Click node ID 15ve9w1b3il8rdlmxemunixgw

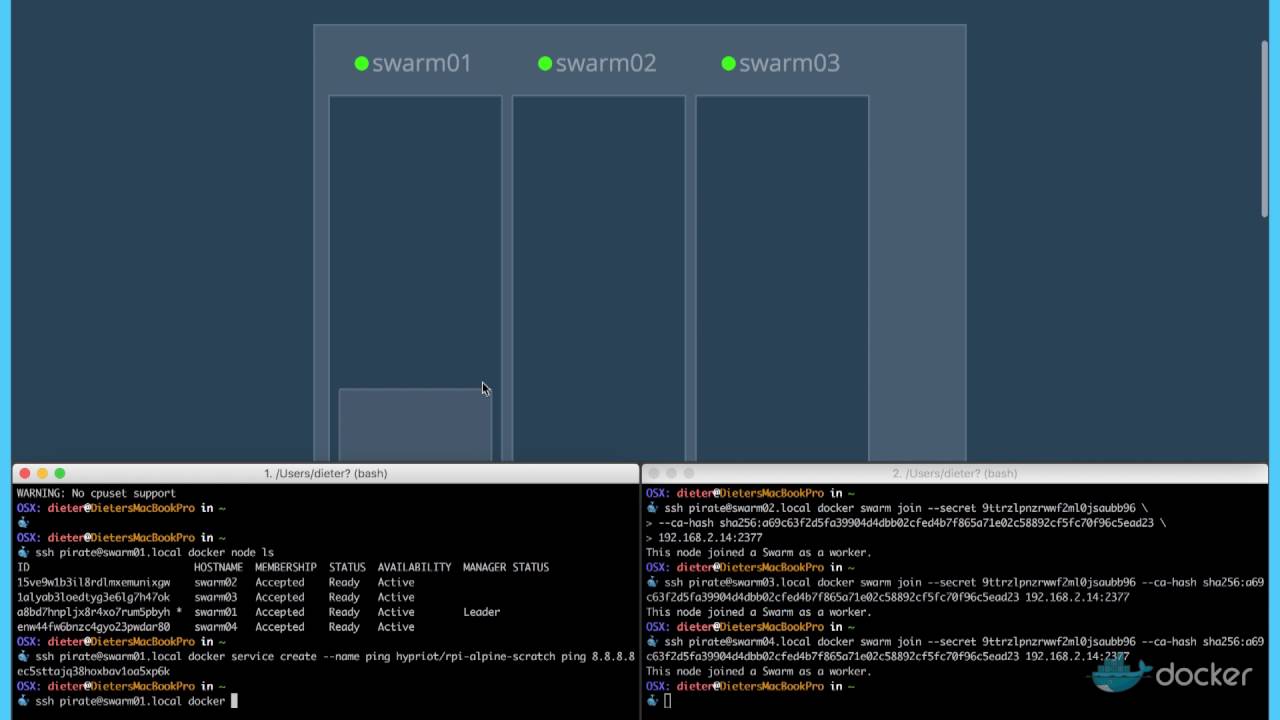click(93, 582)
